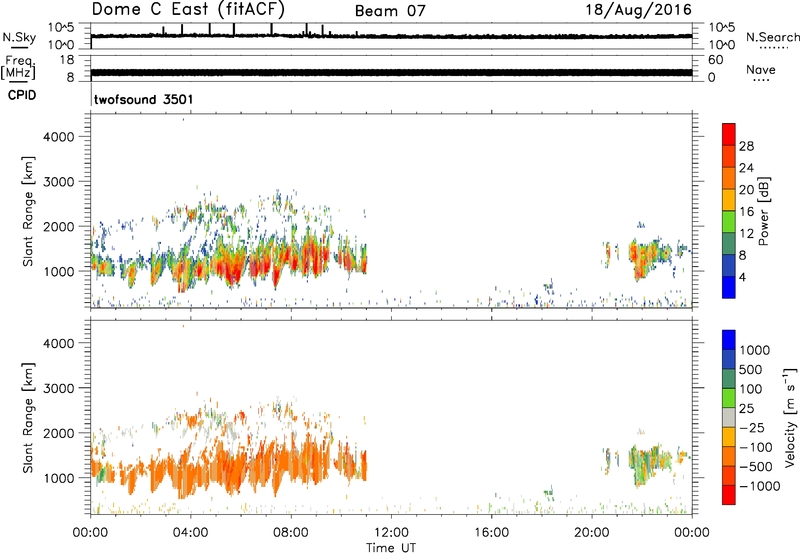Click the 'CPID' row label
This screenshot has width=800, height=554.
[x=22, y=95]
